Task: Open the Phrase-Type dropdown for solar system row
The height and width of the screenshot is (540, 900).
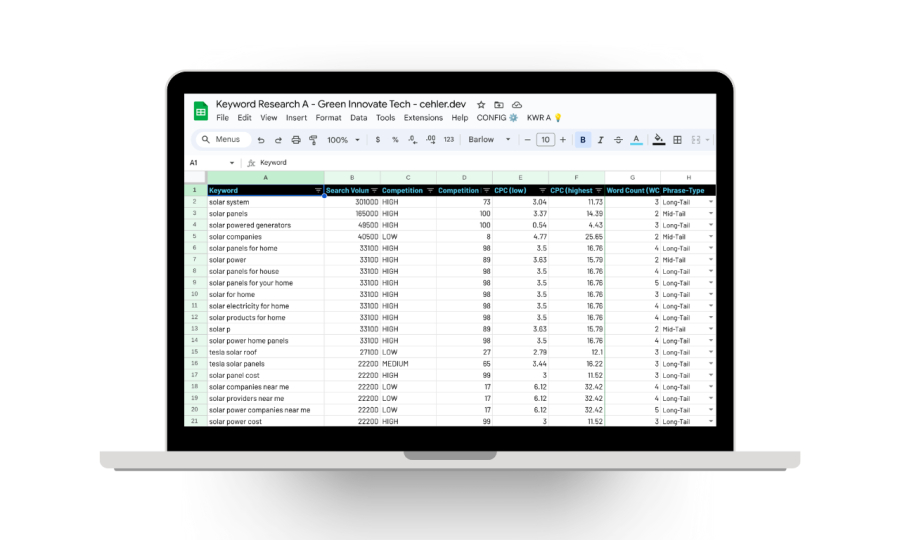Action: (711, 202)
